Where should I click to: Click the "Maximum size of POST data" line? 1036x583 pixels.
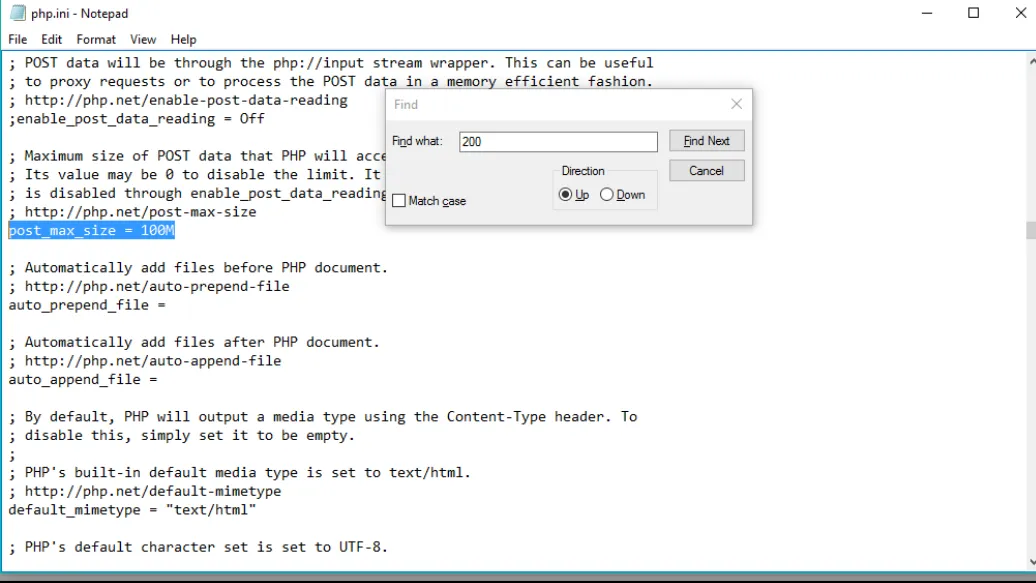(x=197, y=156)
